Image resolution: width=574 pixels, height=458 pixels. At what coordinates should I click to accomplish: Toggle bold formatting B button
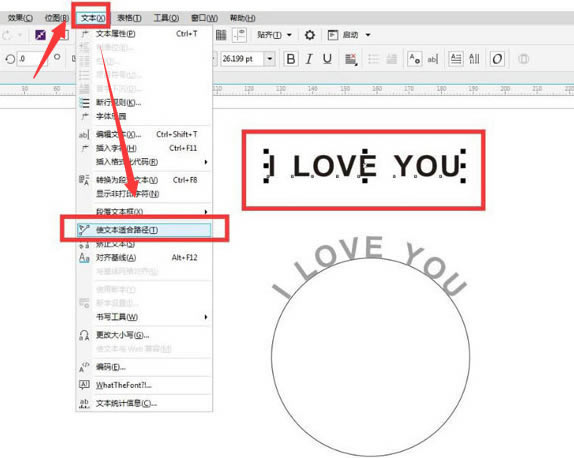[x=291, y=59]
